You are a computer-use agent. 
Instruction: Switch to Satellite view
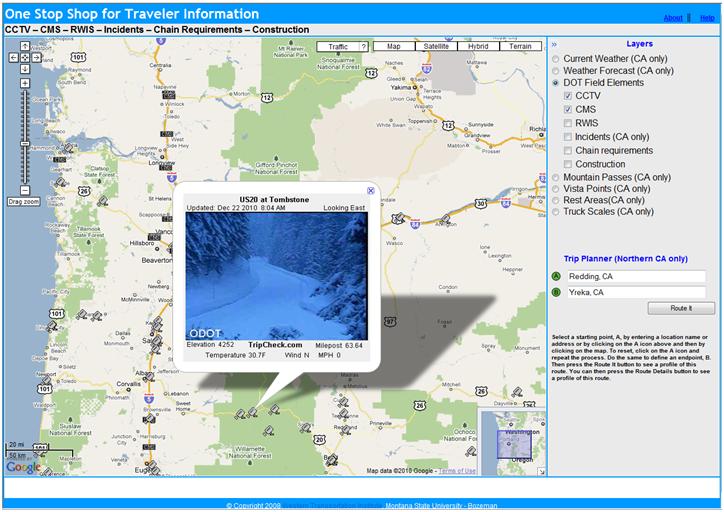[436, 46]
